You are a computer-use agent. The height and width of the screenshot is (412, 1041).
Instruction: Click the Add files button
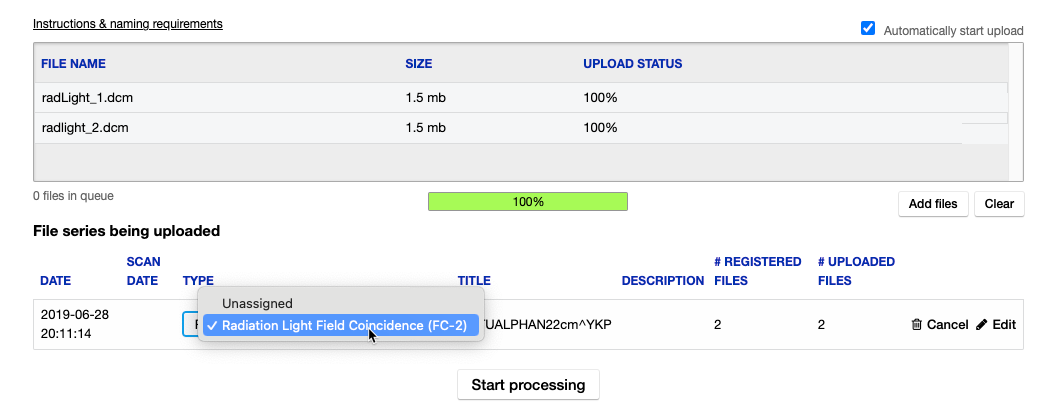933,204
